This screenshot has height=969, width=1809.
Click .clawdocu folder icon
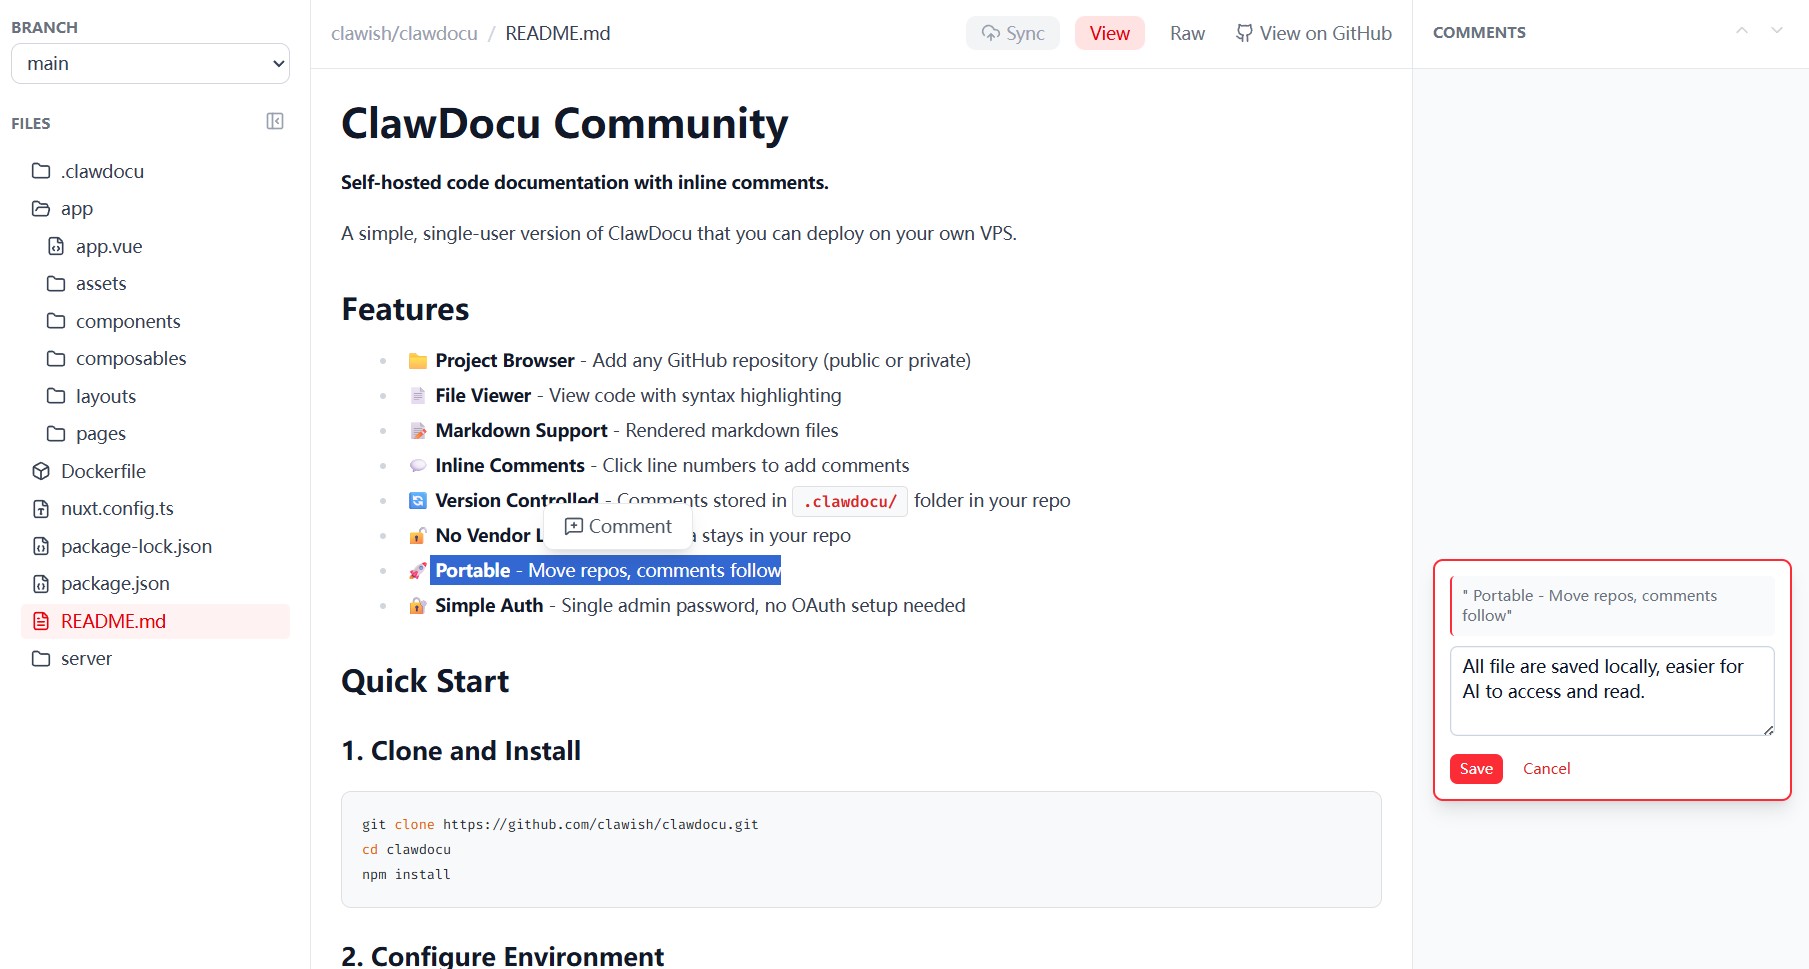click(41, 171)
